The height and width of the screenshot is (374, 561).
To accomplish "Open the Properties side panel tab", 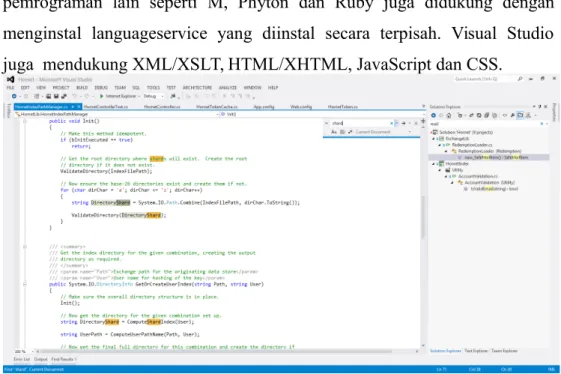I will 555,113.
